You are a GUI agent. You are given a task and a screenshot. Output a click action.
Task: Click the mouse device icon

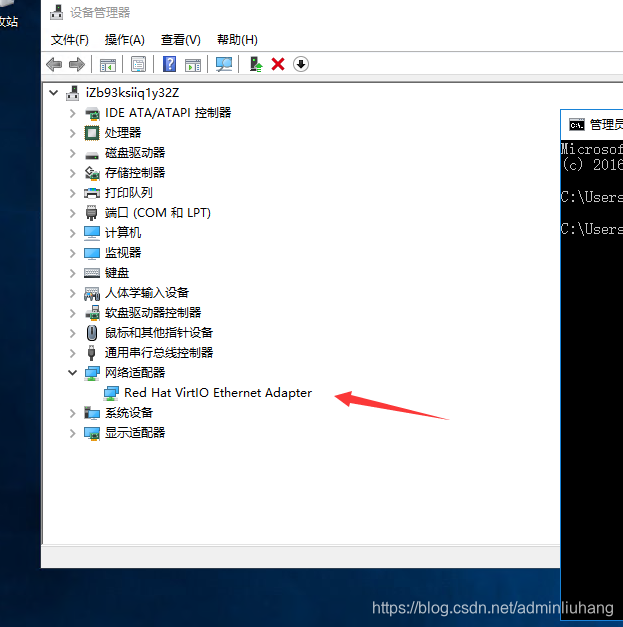pos(92,333)
